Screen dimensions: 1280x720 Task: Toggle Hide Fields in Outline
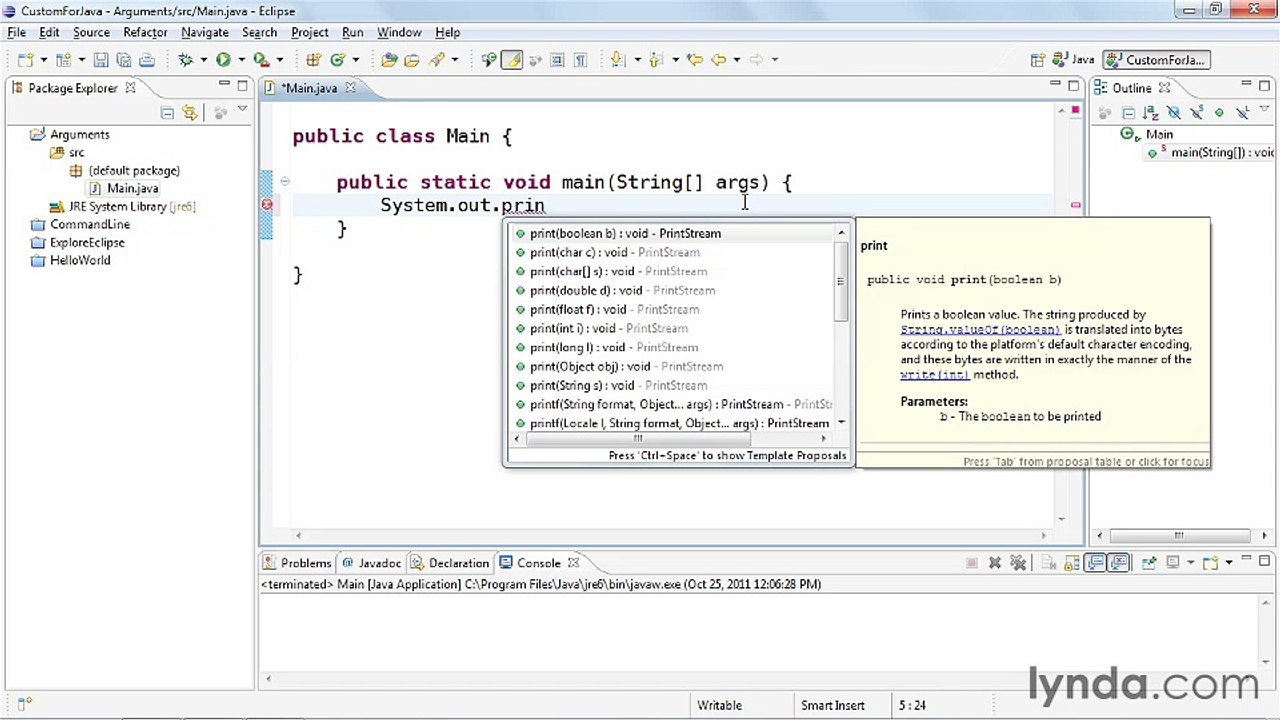(x=1174, y=112)
